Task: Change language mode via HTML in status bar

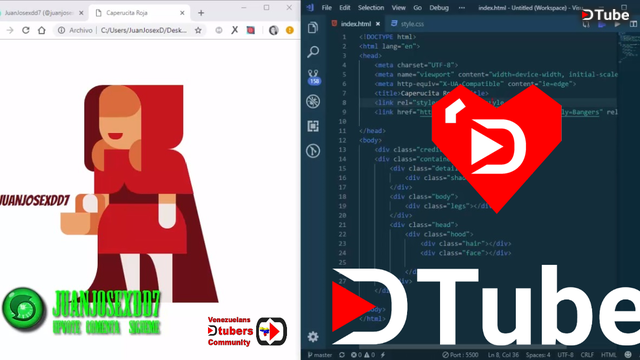Action: [608, 355]
